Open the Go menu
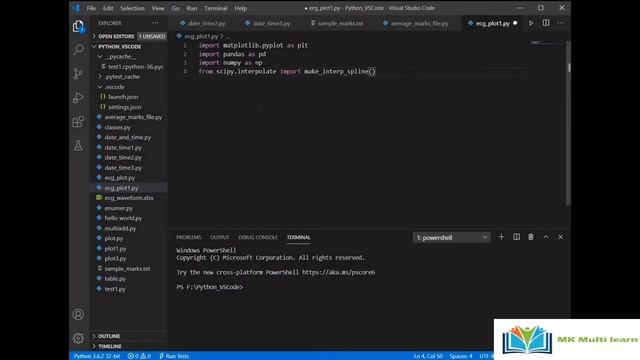 tap(176, 8)
